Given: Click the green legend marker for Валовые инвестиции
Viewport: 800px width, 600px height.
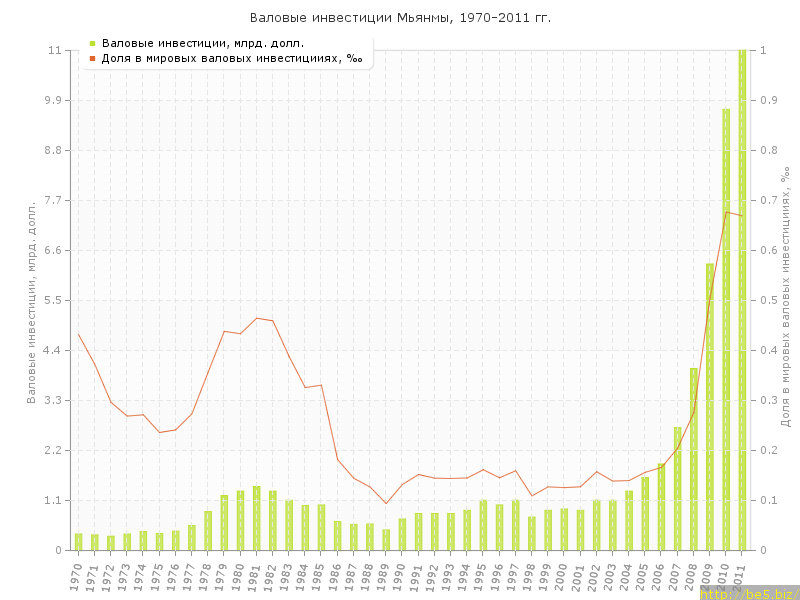Looking at the screenshot, I should (92, 43).
